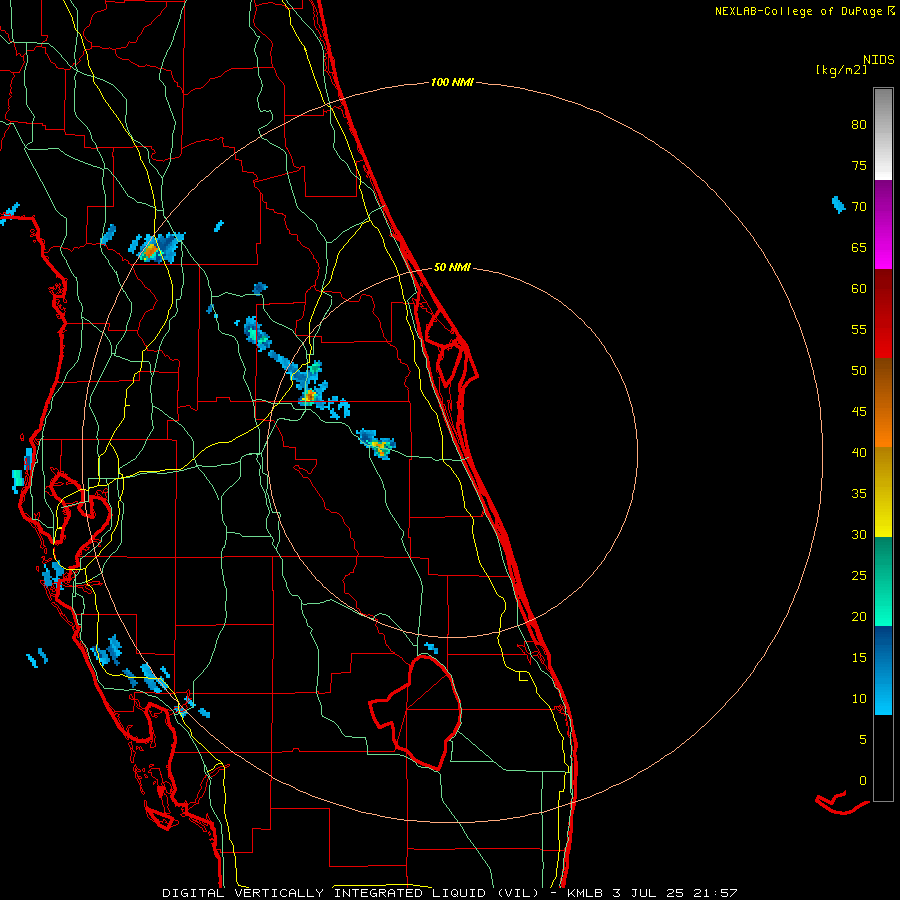900x900 pixels.
Task: Click the '100 NMI' range ring label
Action: tap(452, 83)
